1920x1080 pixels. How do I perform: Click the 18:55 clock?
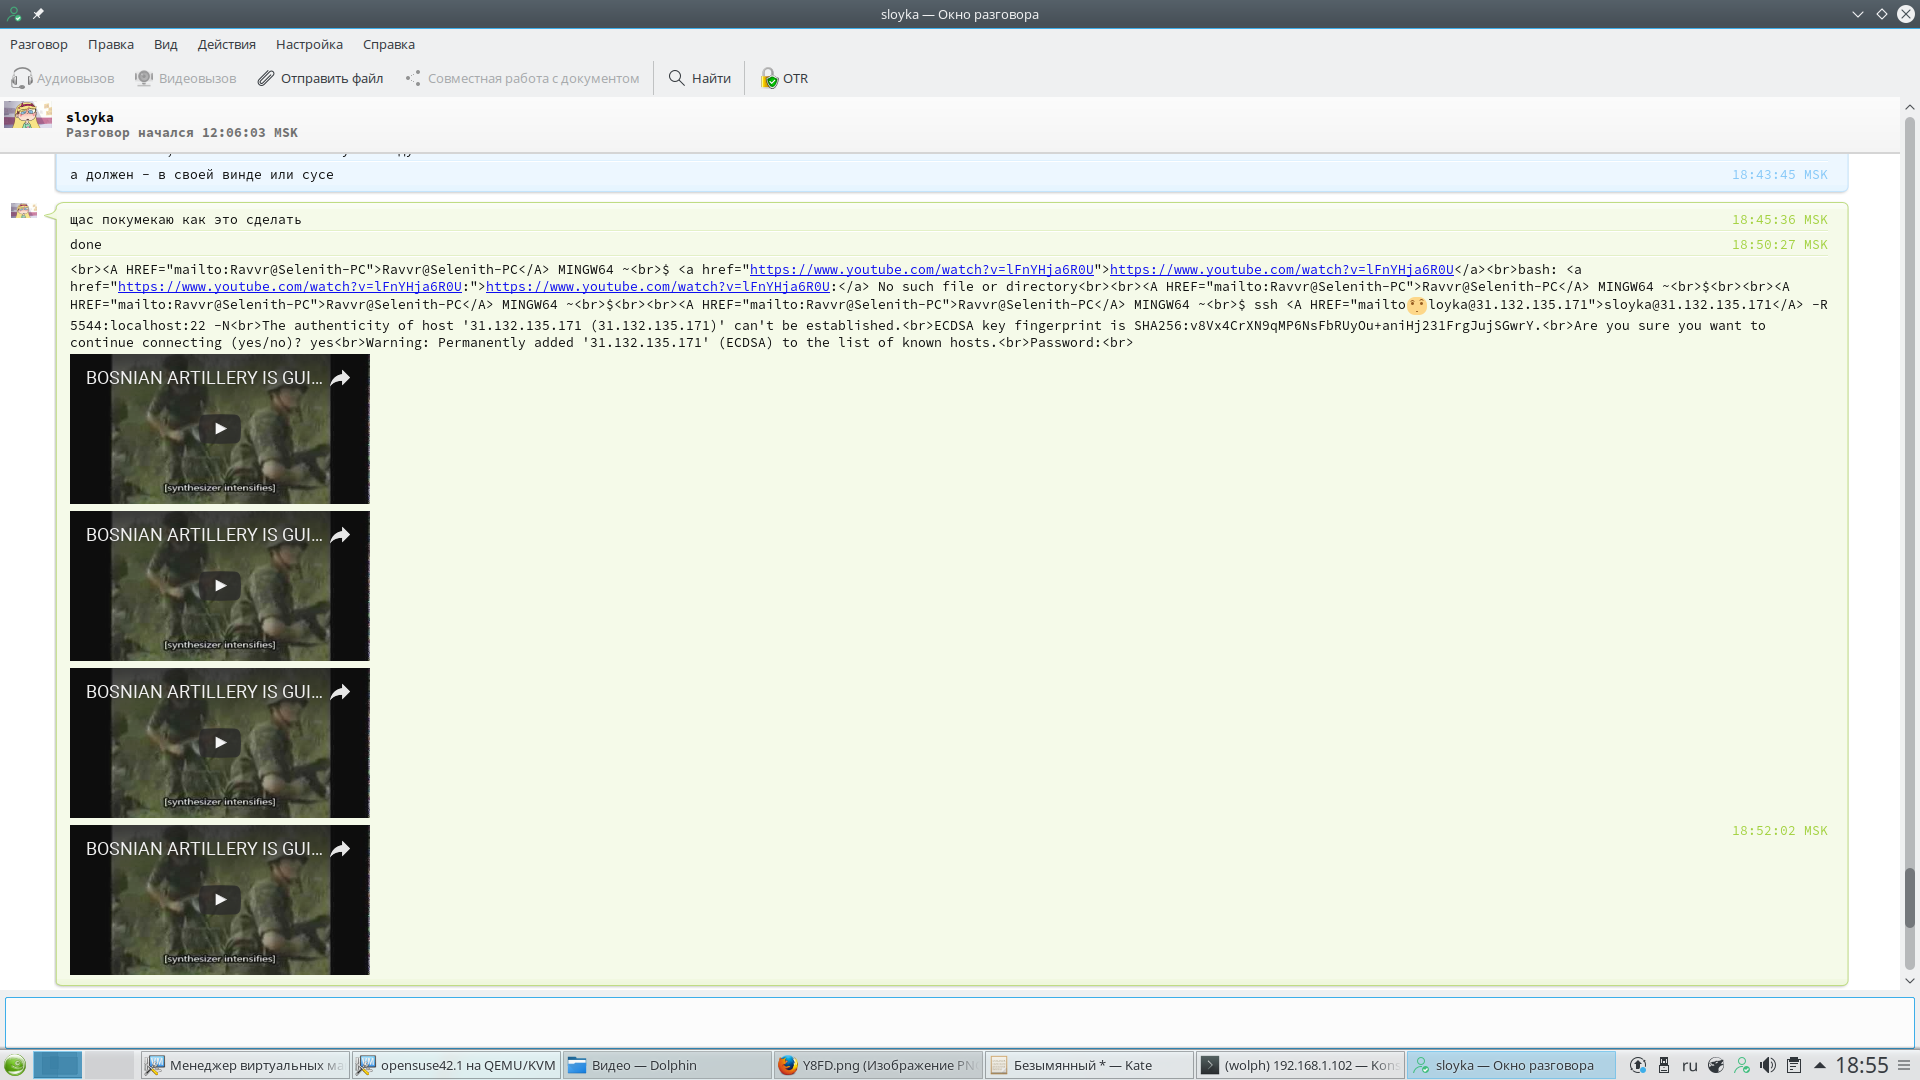pos(1862,1065)
